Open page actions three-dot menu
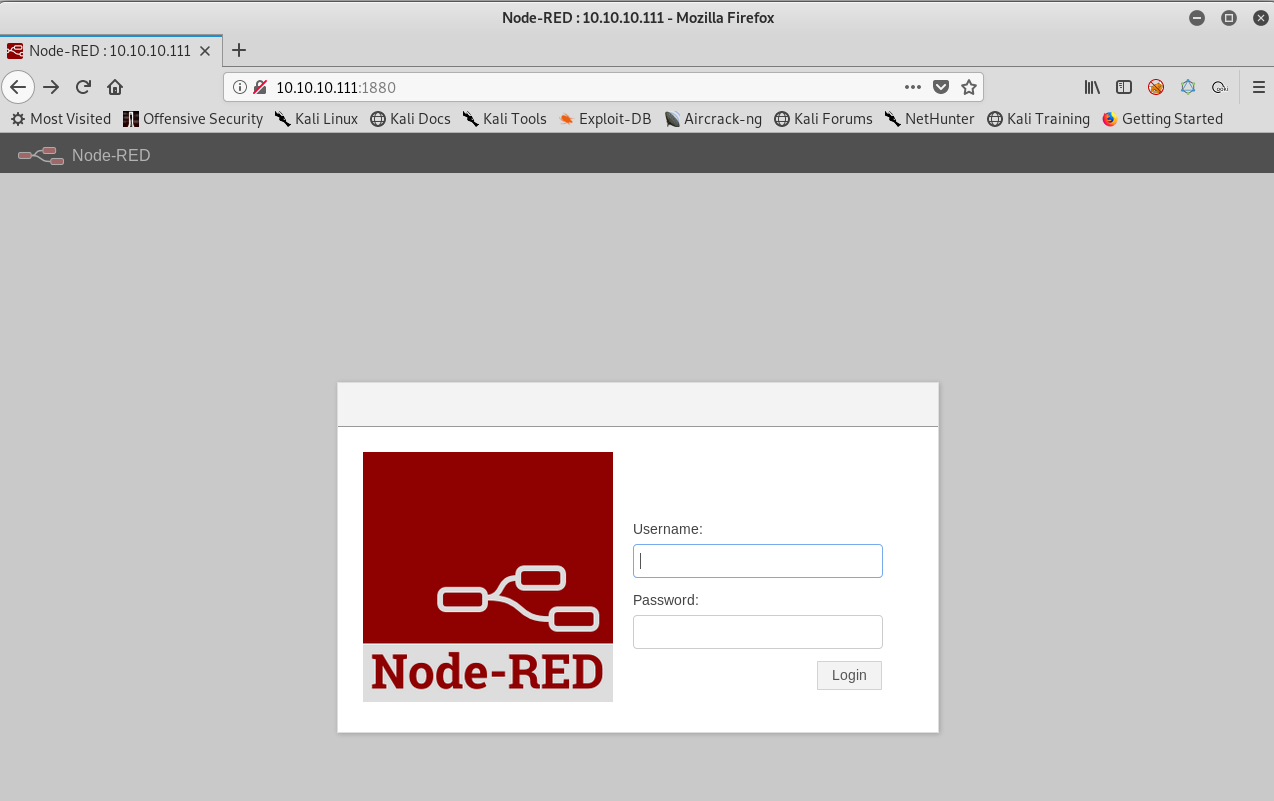This screenshot has height=801, width=1274. click(912, 87)
